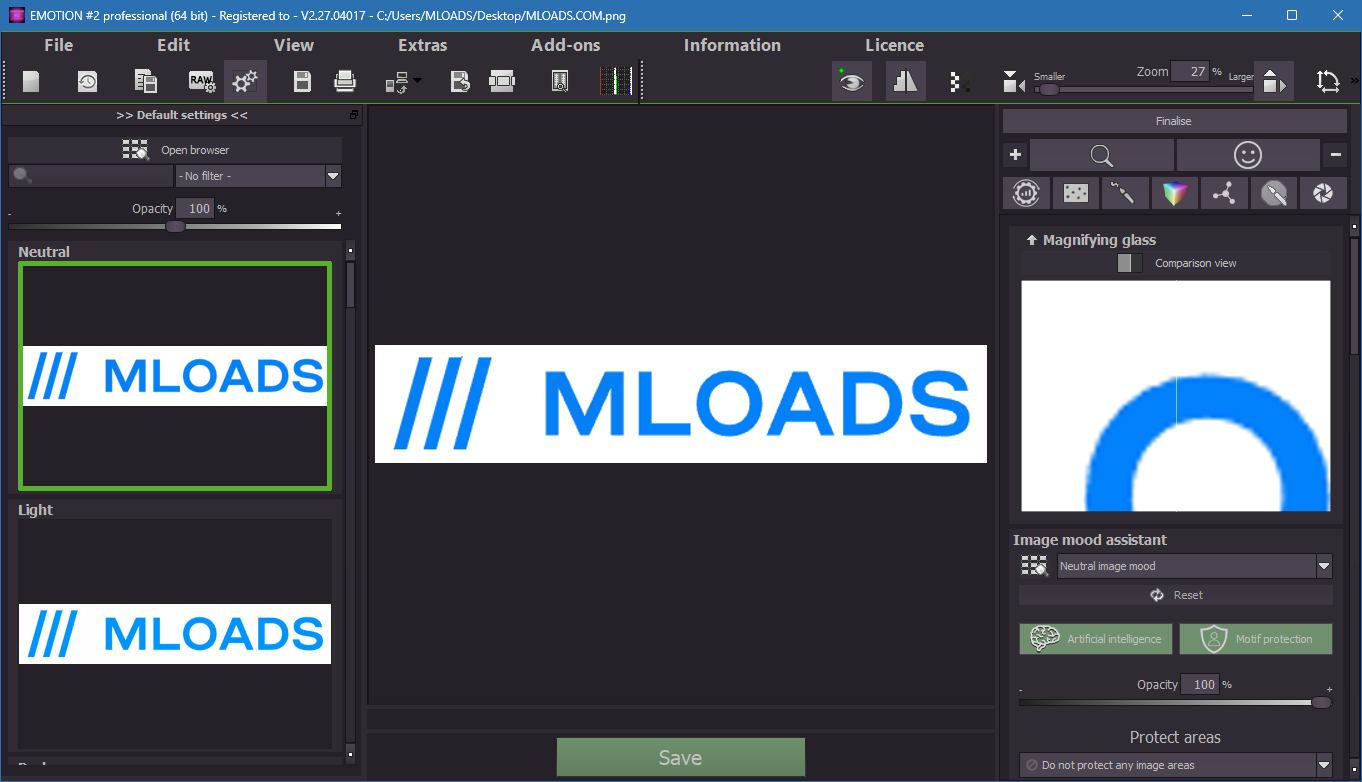Image resolution: width=1362 pixels, height=782 pixels.
Task: Open the RAW settings icon
Action: point(203,82)
